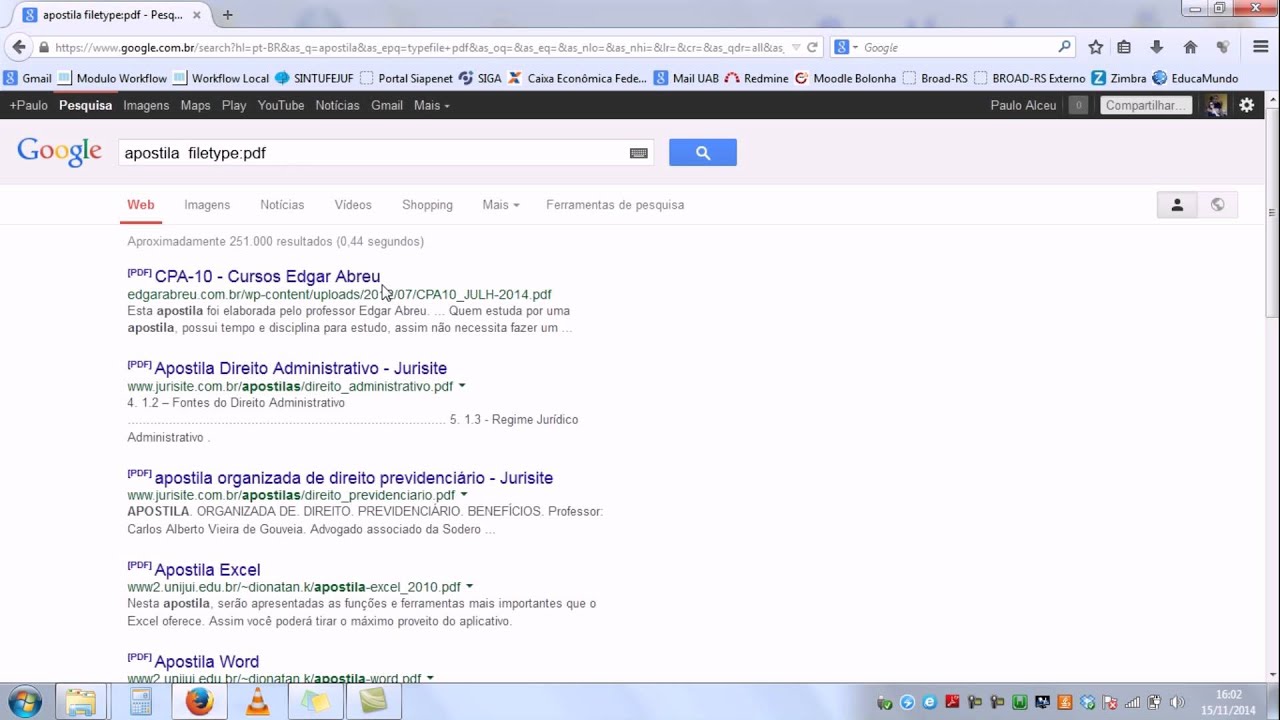The image size is (1280, 720).
Task: Open the bookmarks list icon in the toolbar
Action: click(x=1124, y=47)
